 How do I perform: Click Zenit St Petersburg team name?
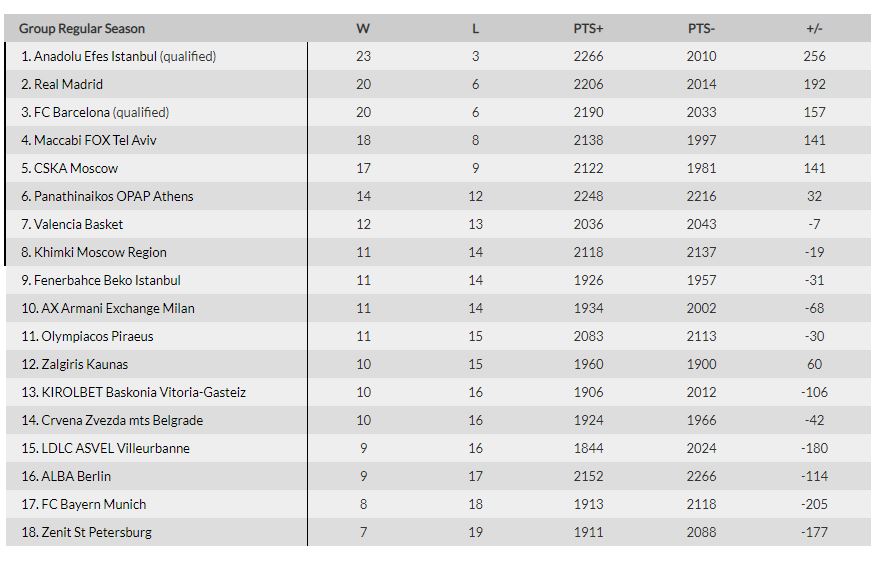click(x=96, y=533)
